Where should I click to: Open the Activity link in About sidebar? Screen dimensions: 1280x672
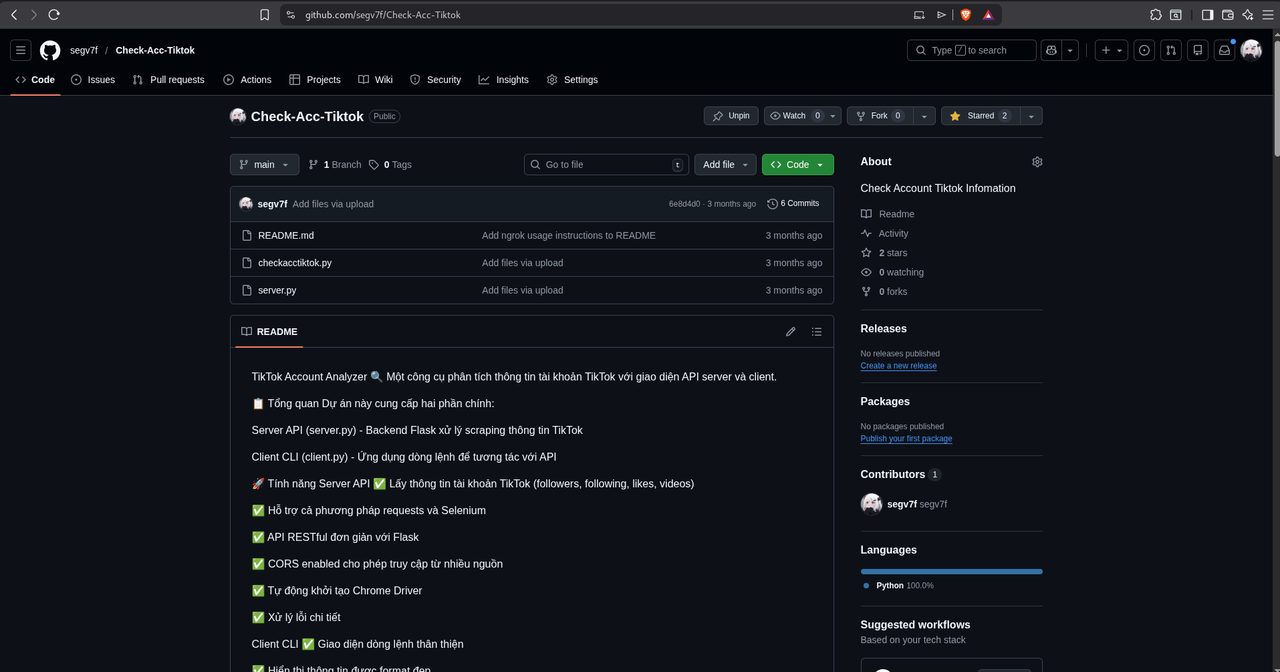pyautogui.click(x=885, y=233)
